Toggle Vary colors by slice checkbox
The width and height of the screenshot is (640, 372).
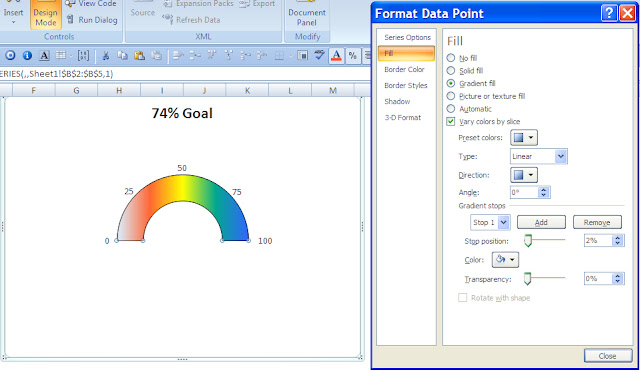451,121
